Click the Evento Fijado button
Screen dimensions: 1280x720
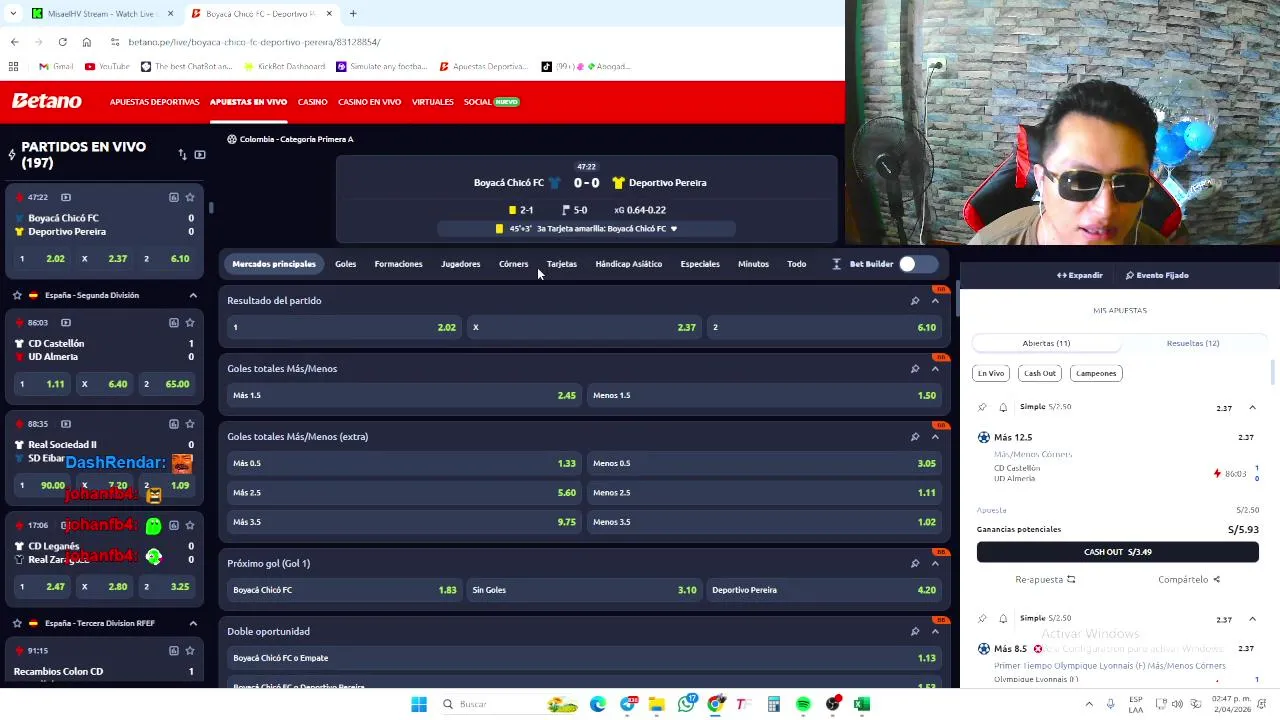pos(1157,275)
